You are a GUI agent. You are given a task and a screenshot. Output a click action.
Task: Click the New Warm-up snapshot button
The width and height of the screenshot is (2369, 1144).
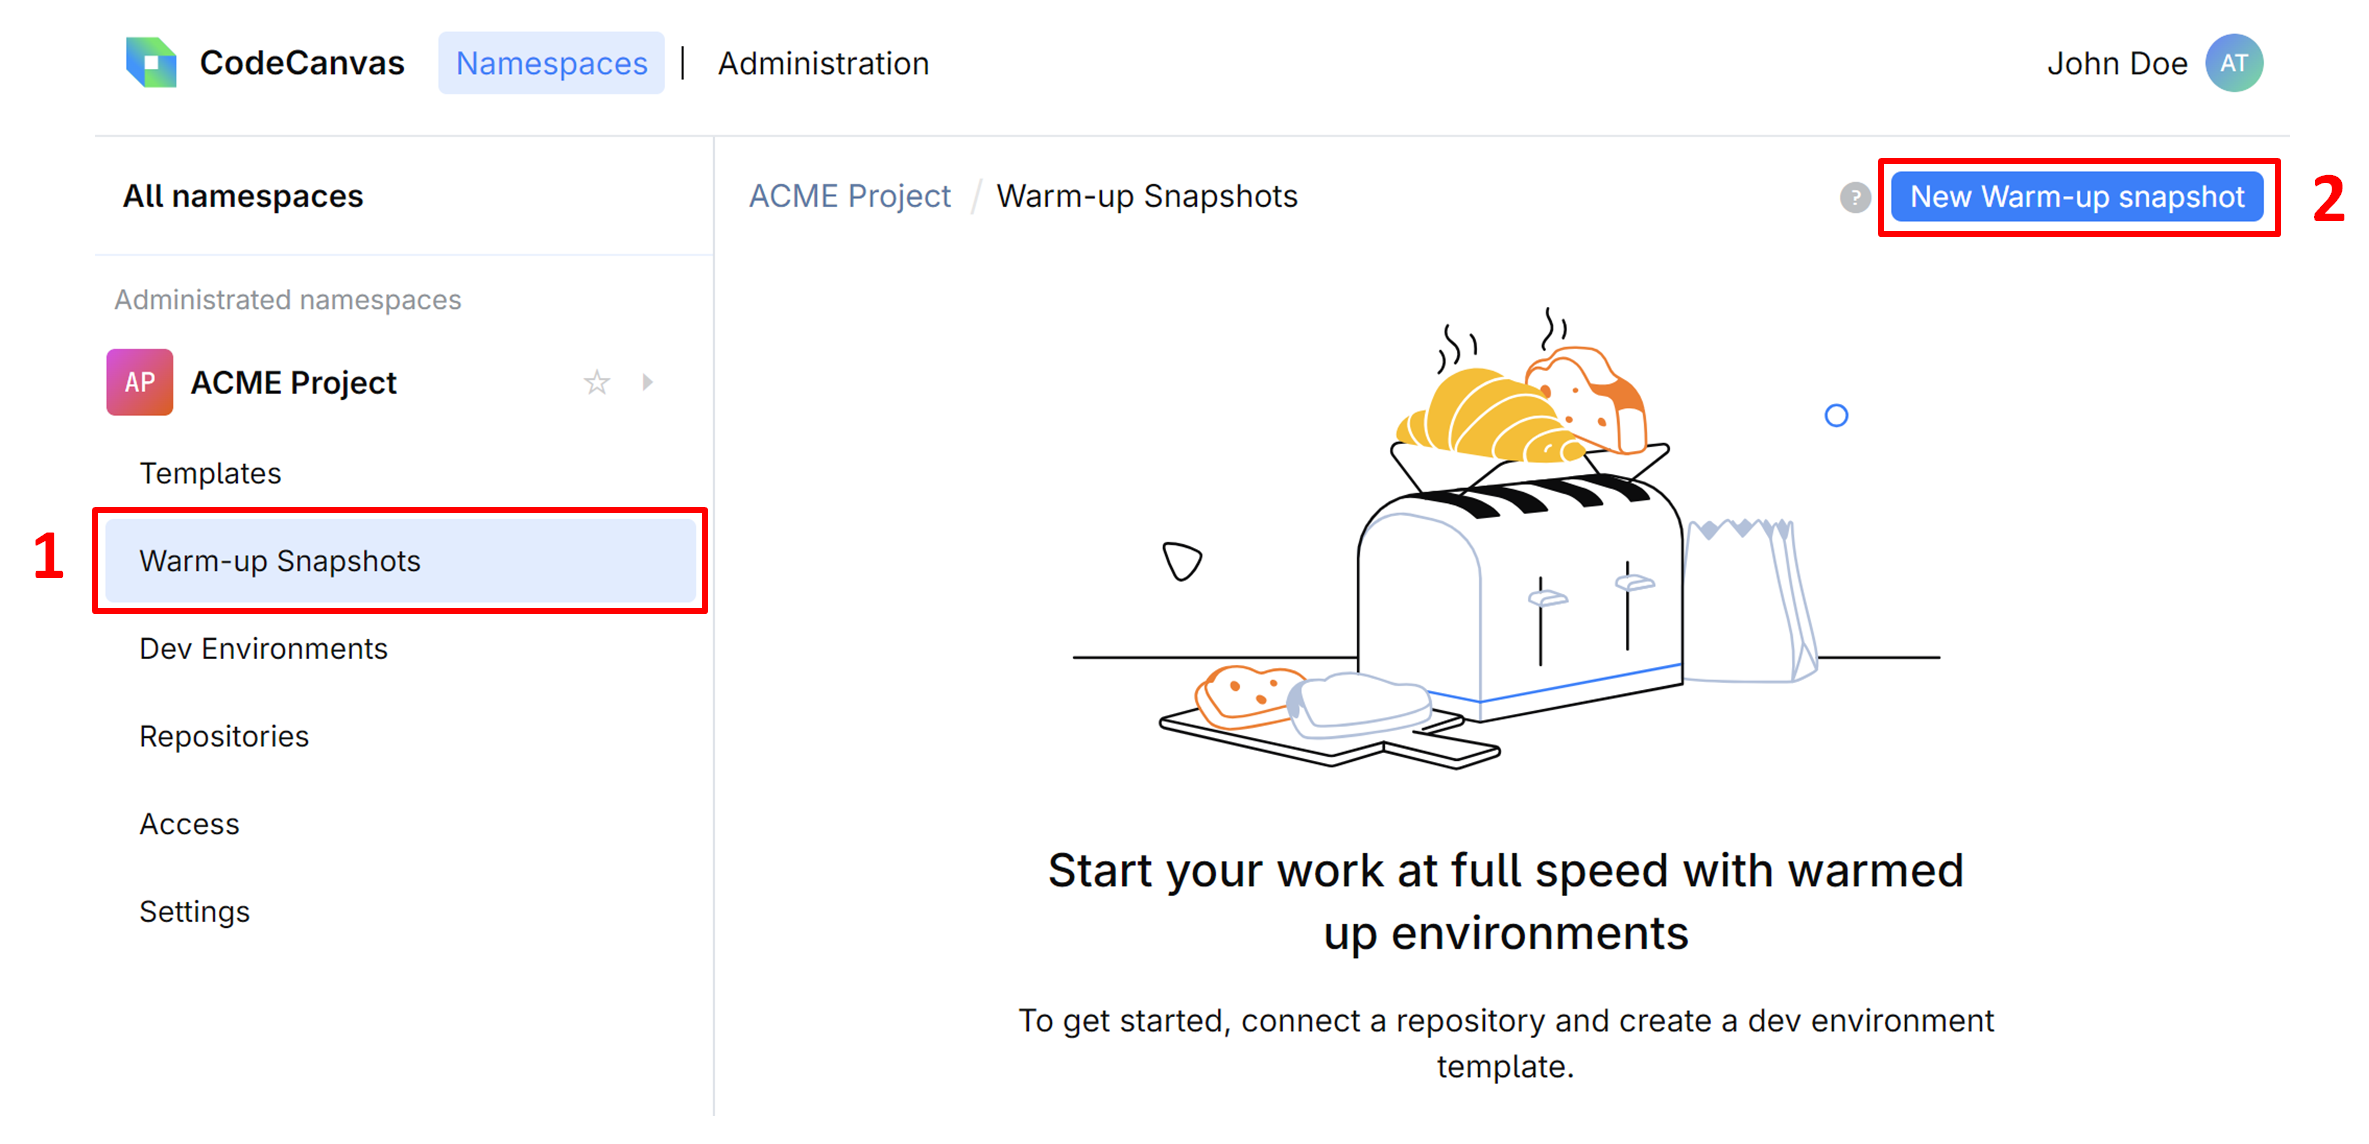coord(2076,197)
